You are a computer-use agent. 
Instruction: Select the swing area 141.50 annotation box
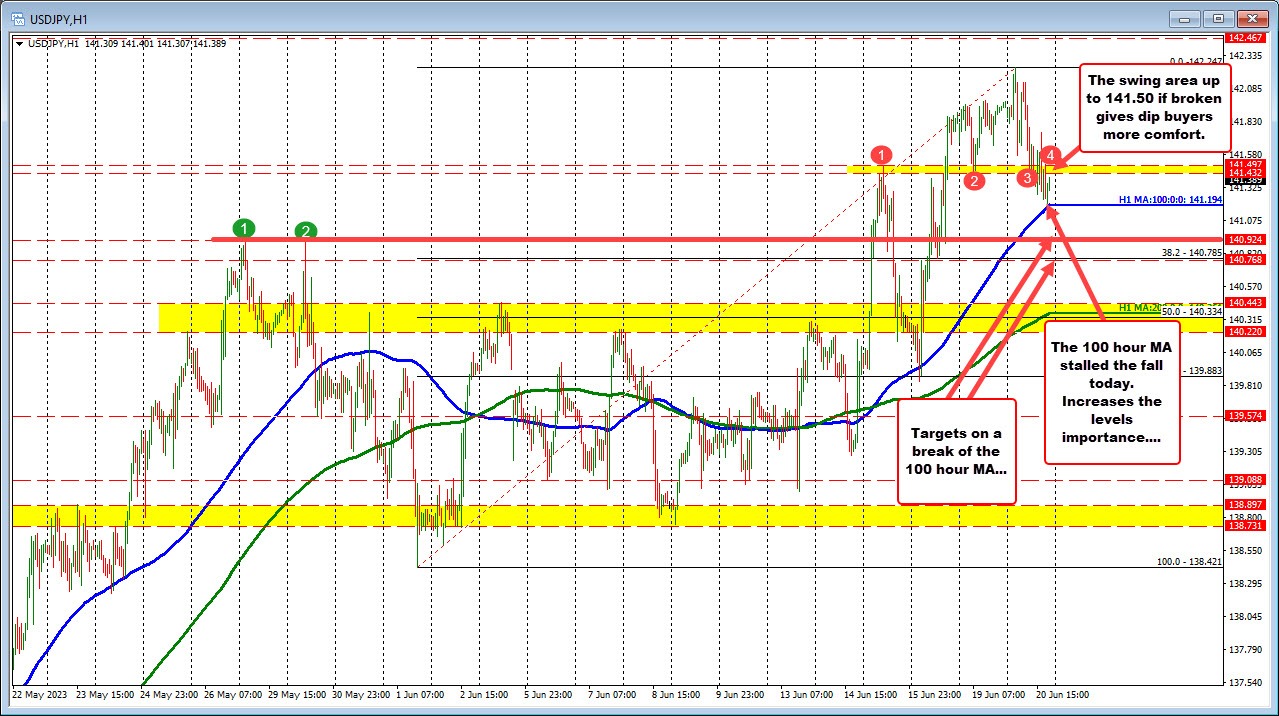pos(1154,104)
